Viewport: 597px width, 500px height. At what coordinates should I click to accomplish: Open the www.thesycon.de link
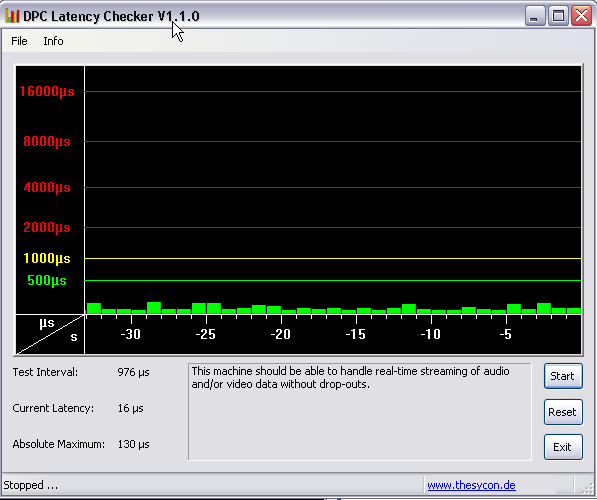471,485
